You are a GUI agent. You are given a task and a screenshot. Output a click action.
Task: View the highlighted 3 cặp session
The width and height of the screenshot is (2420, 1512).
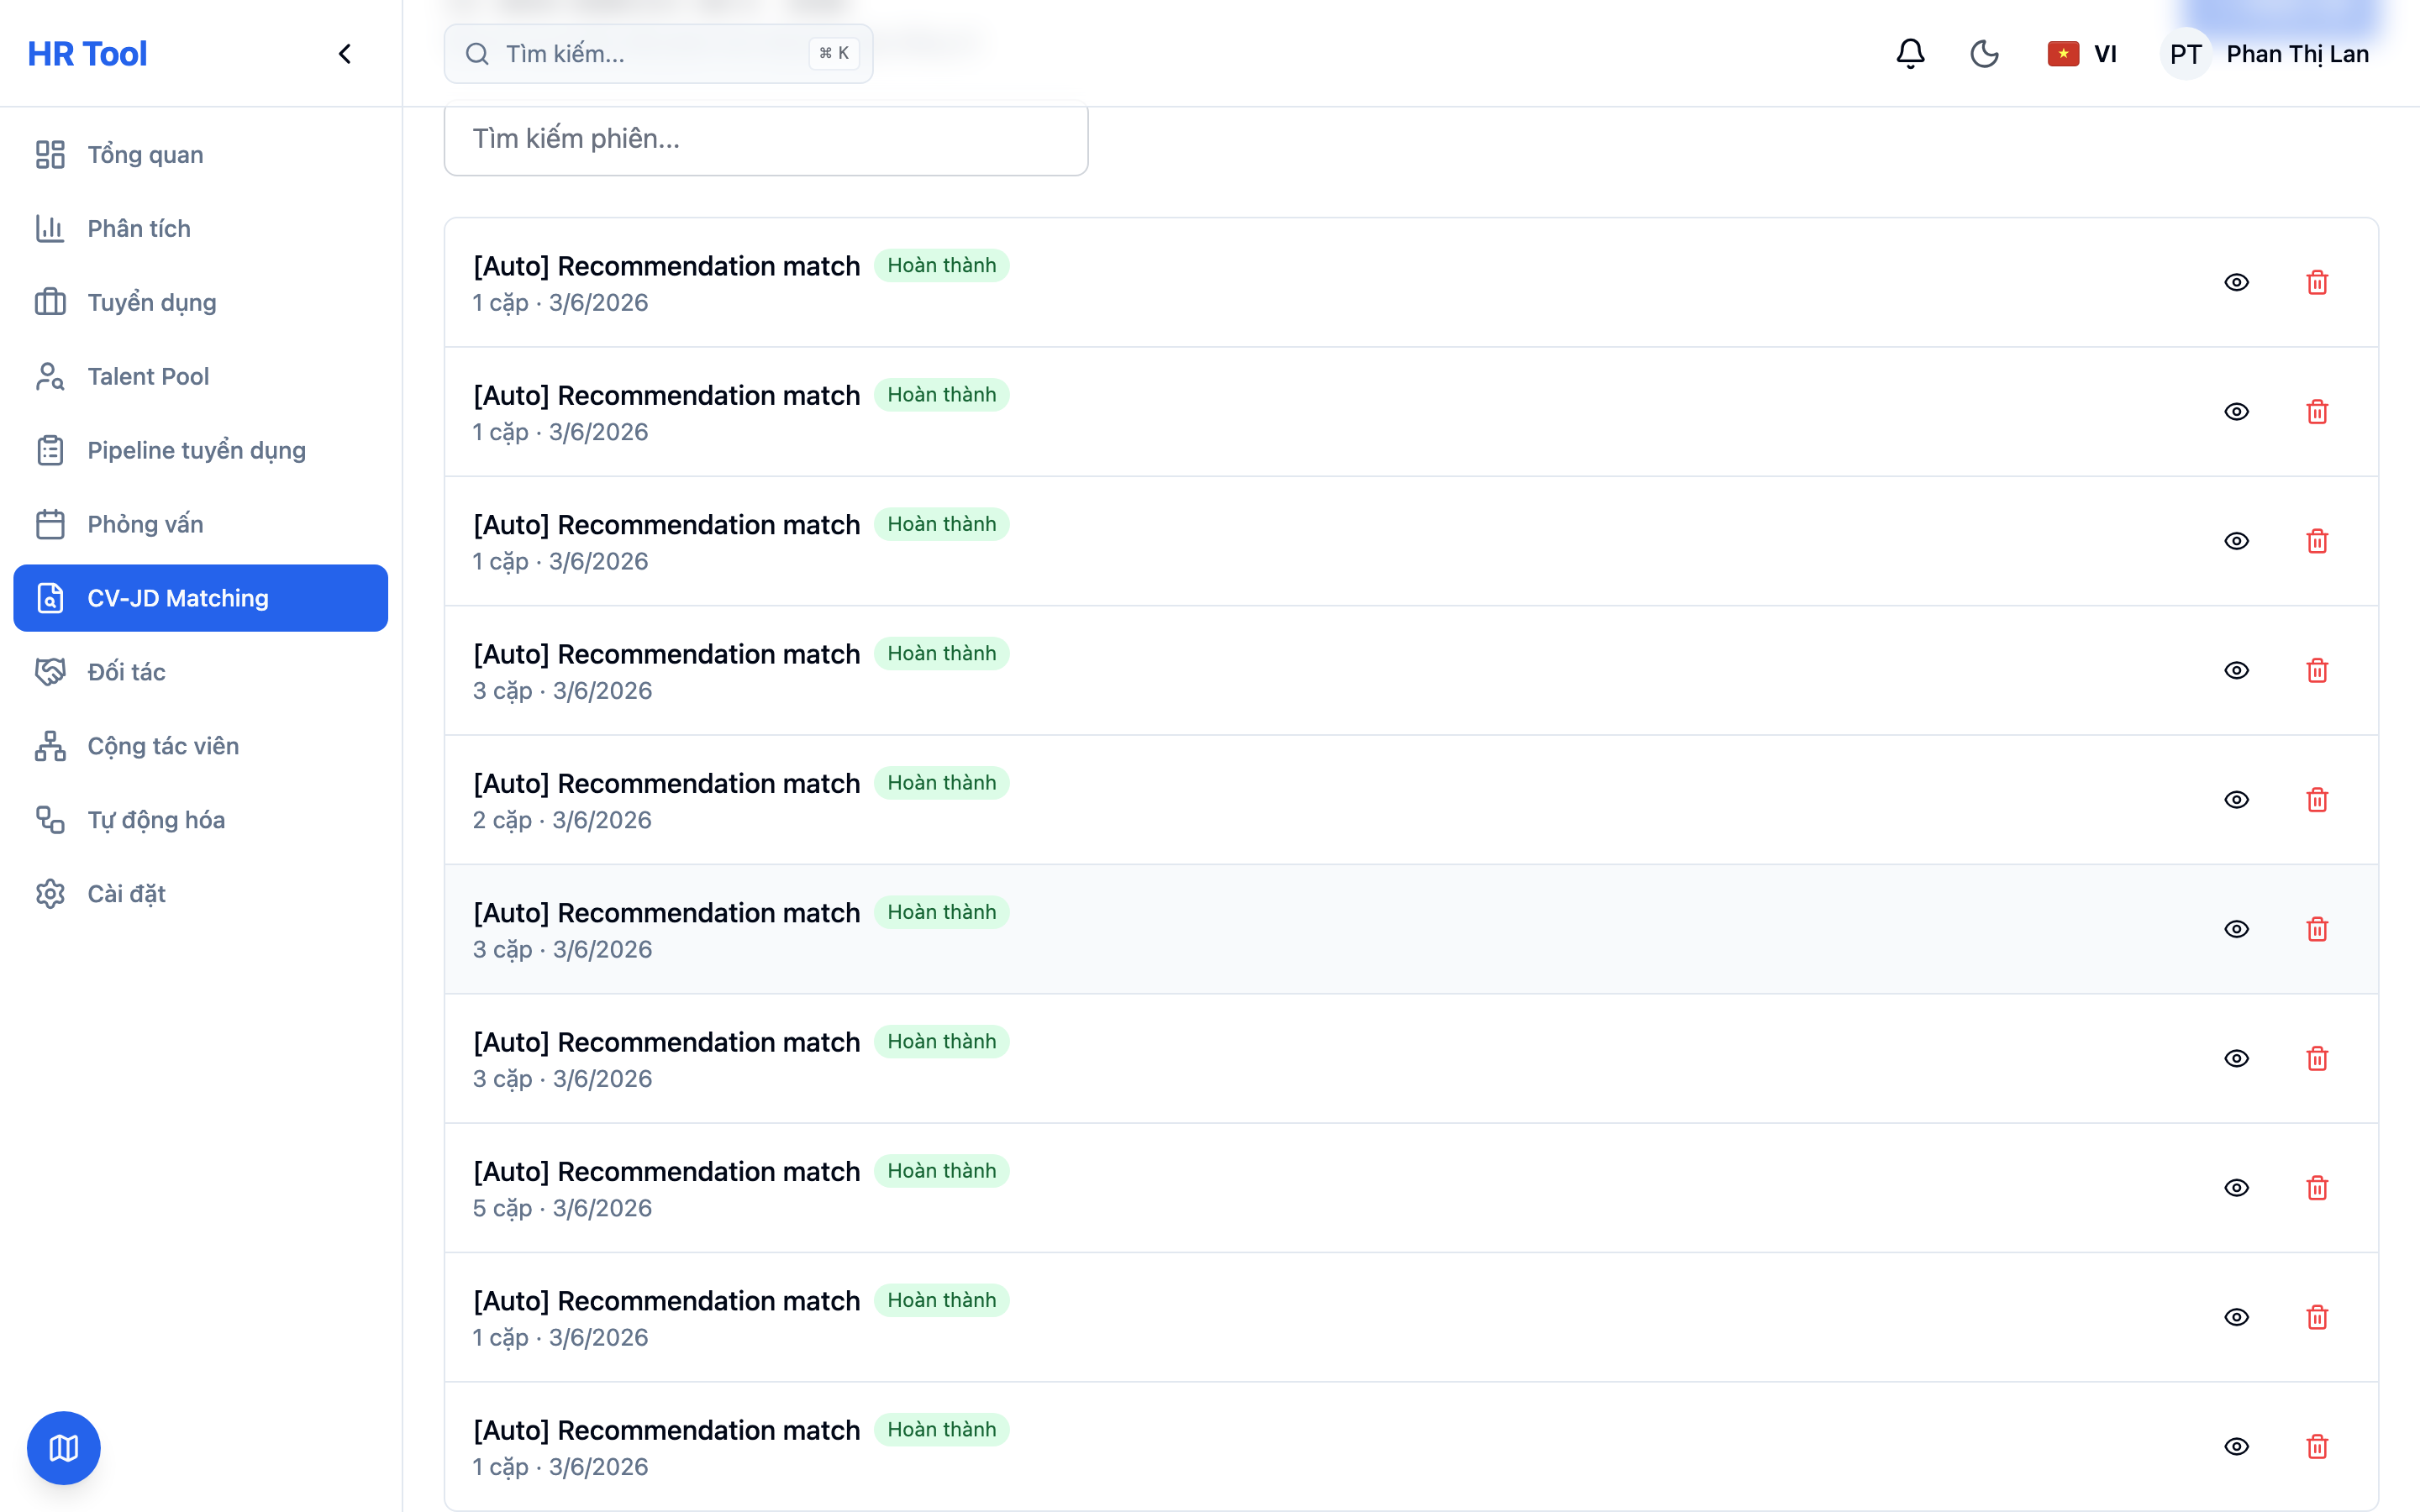click(x=2236, y=929)
